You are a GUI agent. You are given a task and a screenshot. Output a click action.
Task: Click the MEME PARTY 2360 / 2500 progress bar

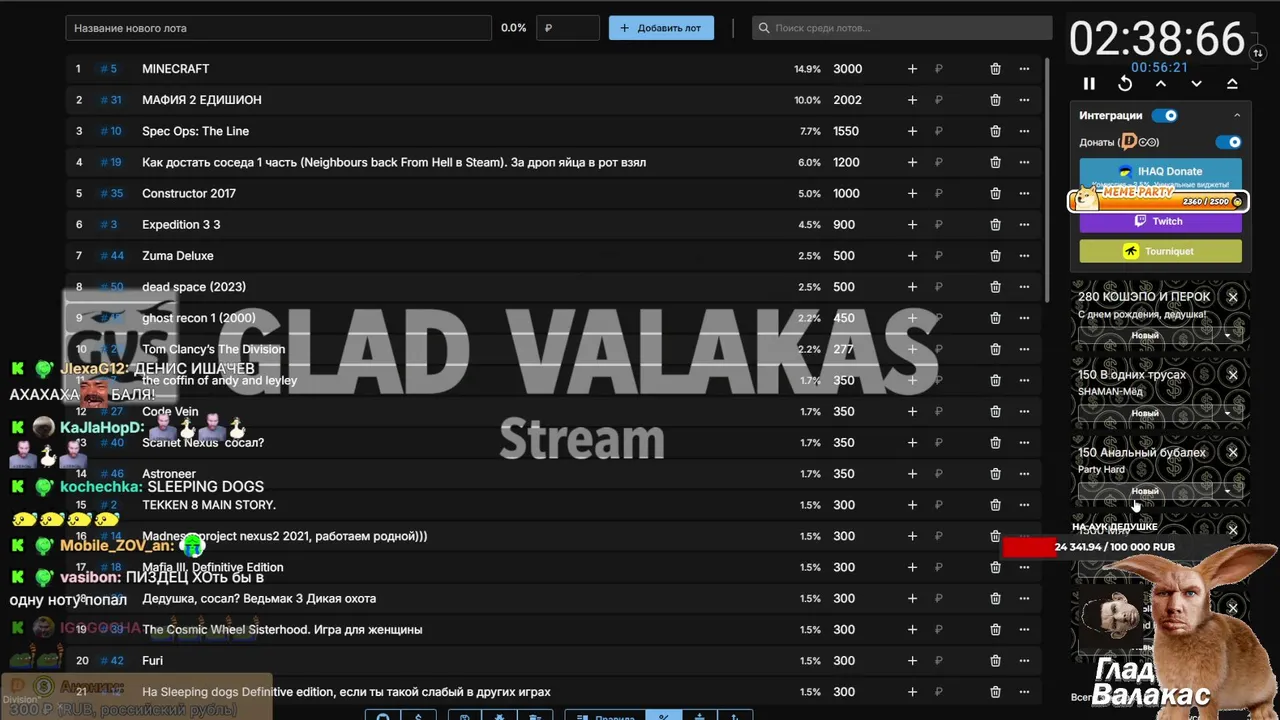1157,200
